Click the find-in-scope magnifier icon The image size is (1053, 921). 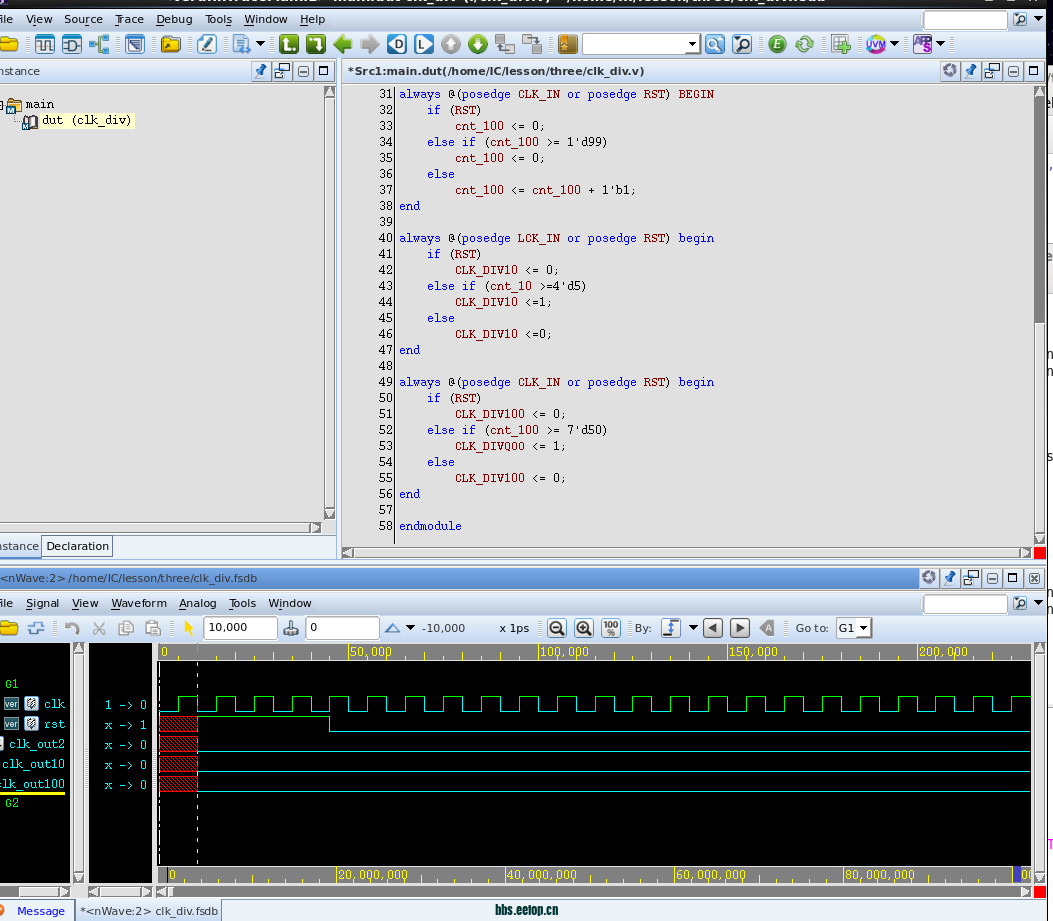coord(742,45)
